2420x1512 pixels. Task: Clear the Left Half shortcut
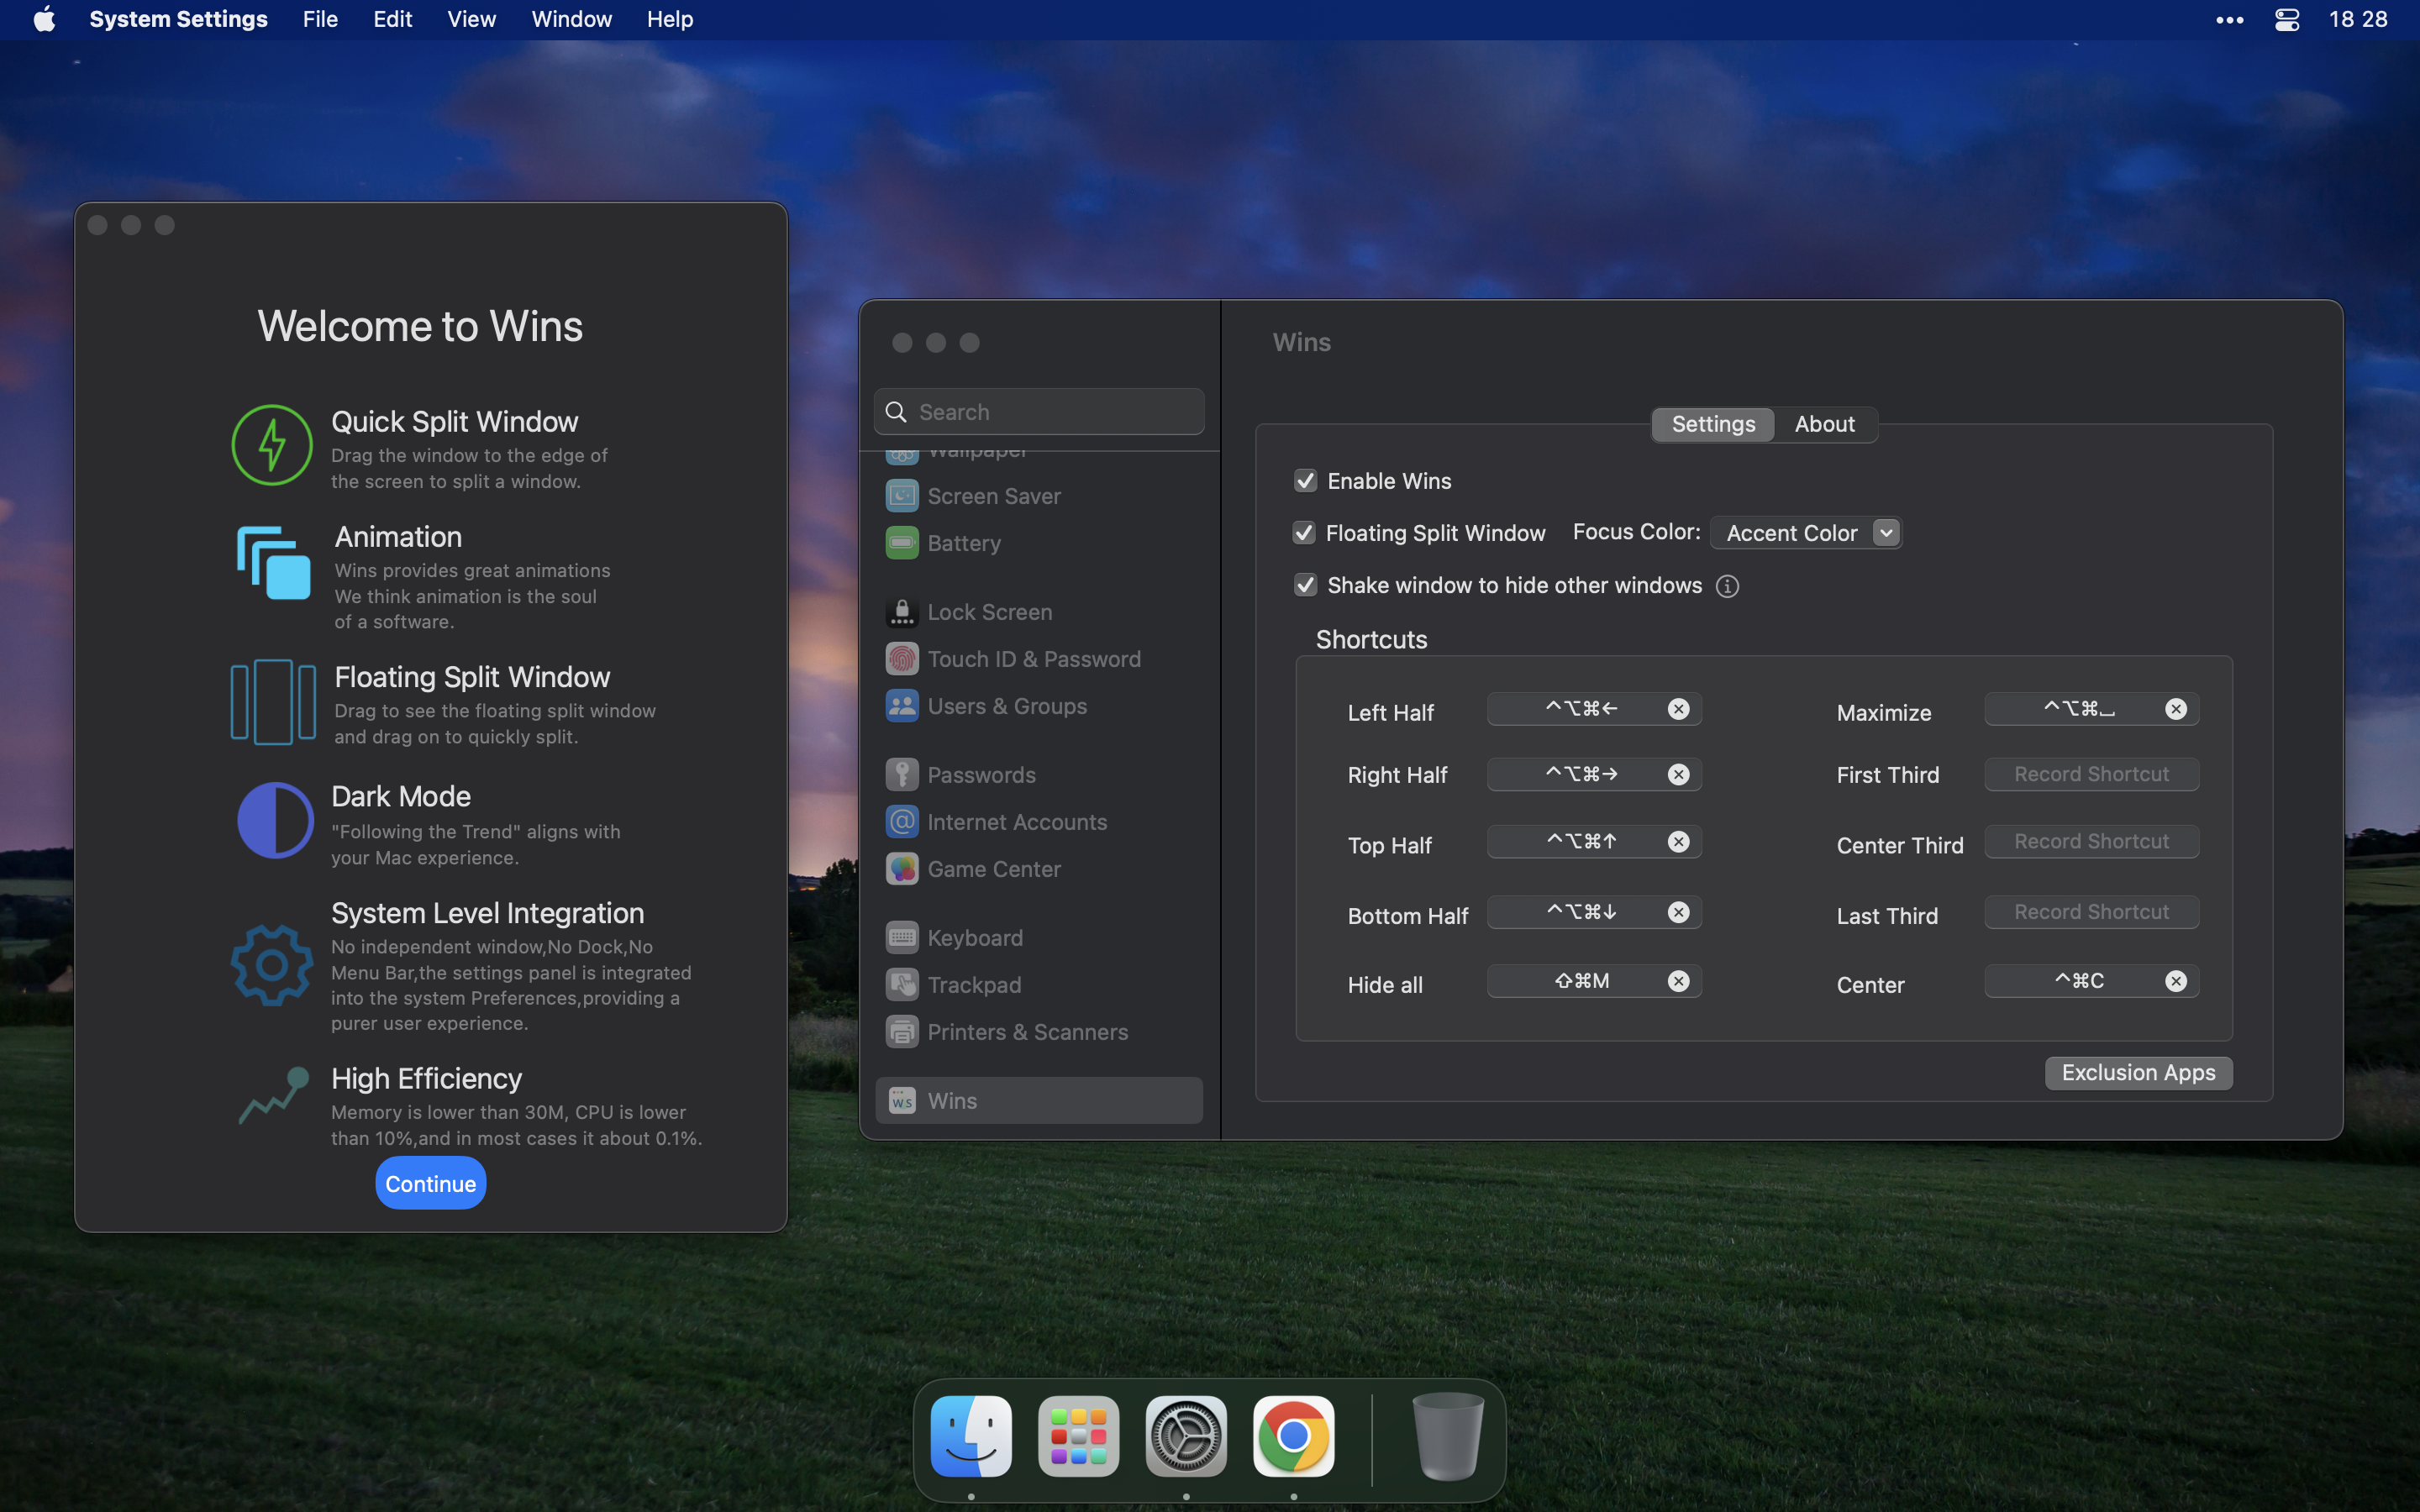(1678, 709)
